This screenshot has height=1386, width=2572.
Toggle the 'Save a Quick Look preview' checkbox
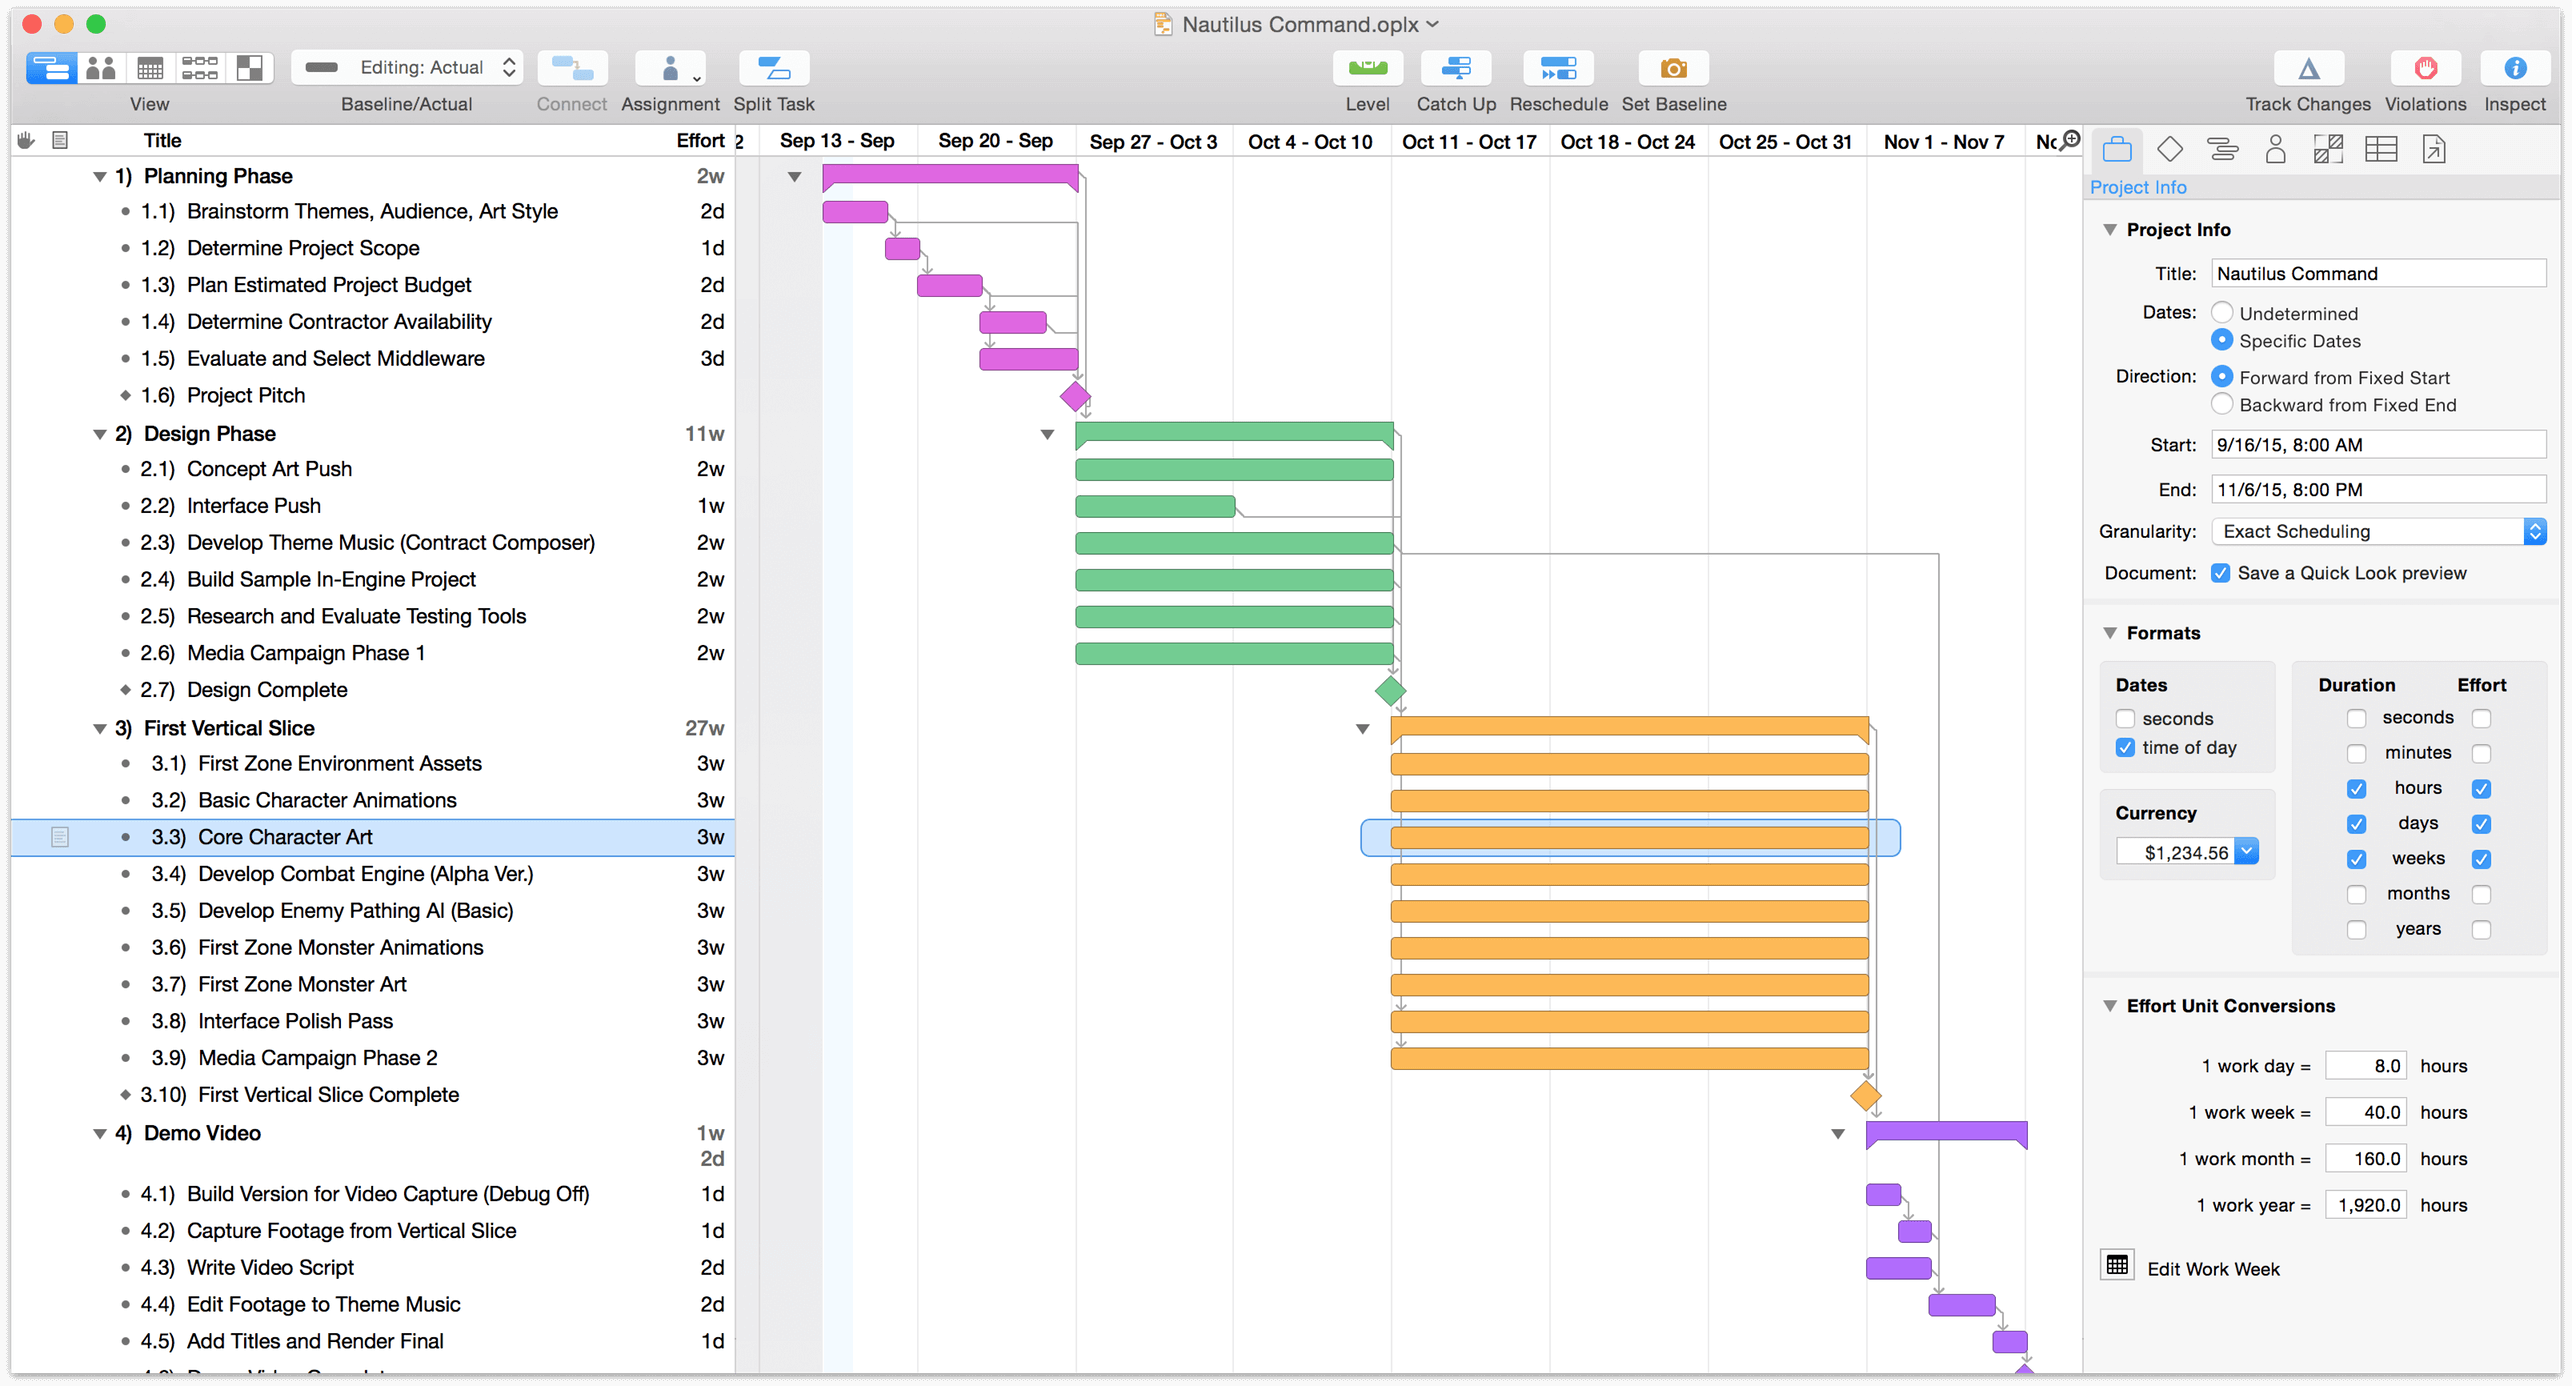coord(2219,572)
